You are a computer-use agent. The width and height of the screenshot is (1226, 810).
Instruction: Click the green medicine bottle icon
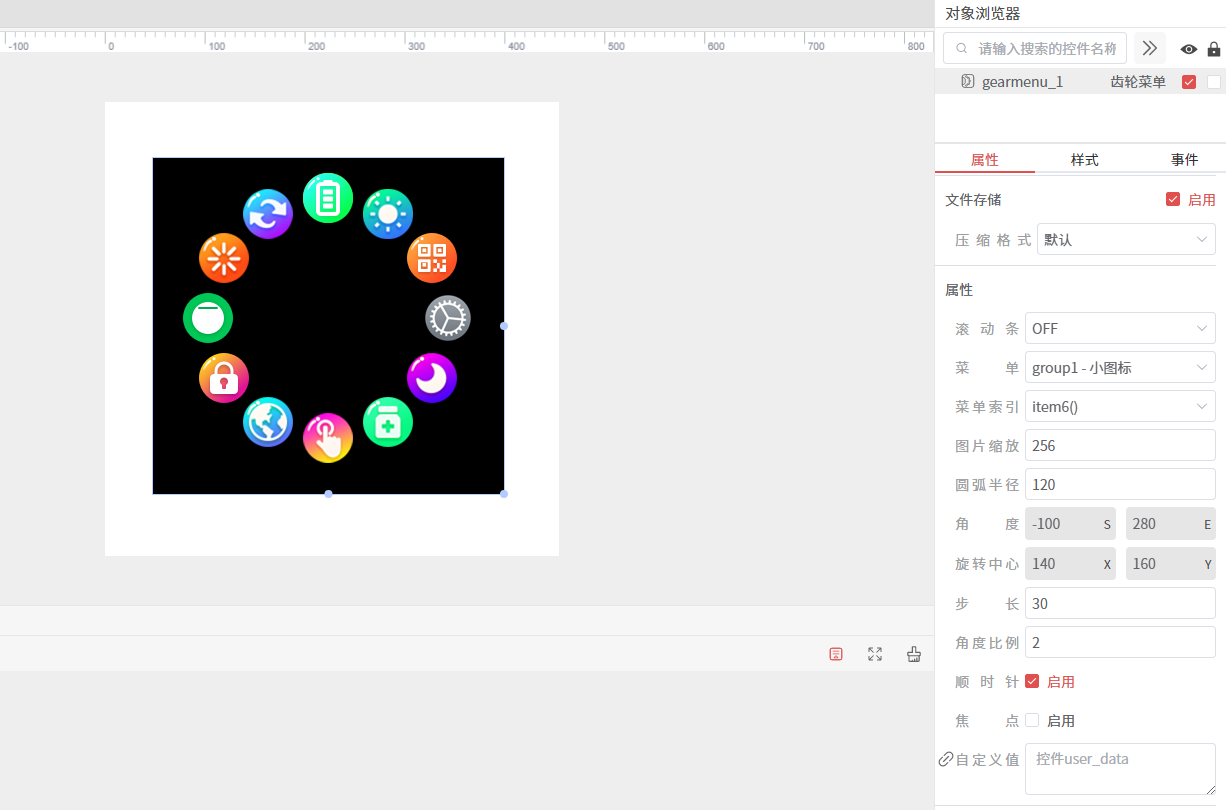point(388,422)
